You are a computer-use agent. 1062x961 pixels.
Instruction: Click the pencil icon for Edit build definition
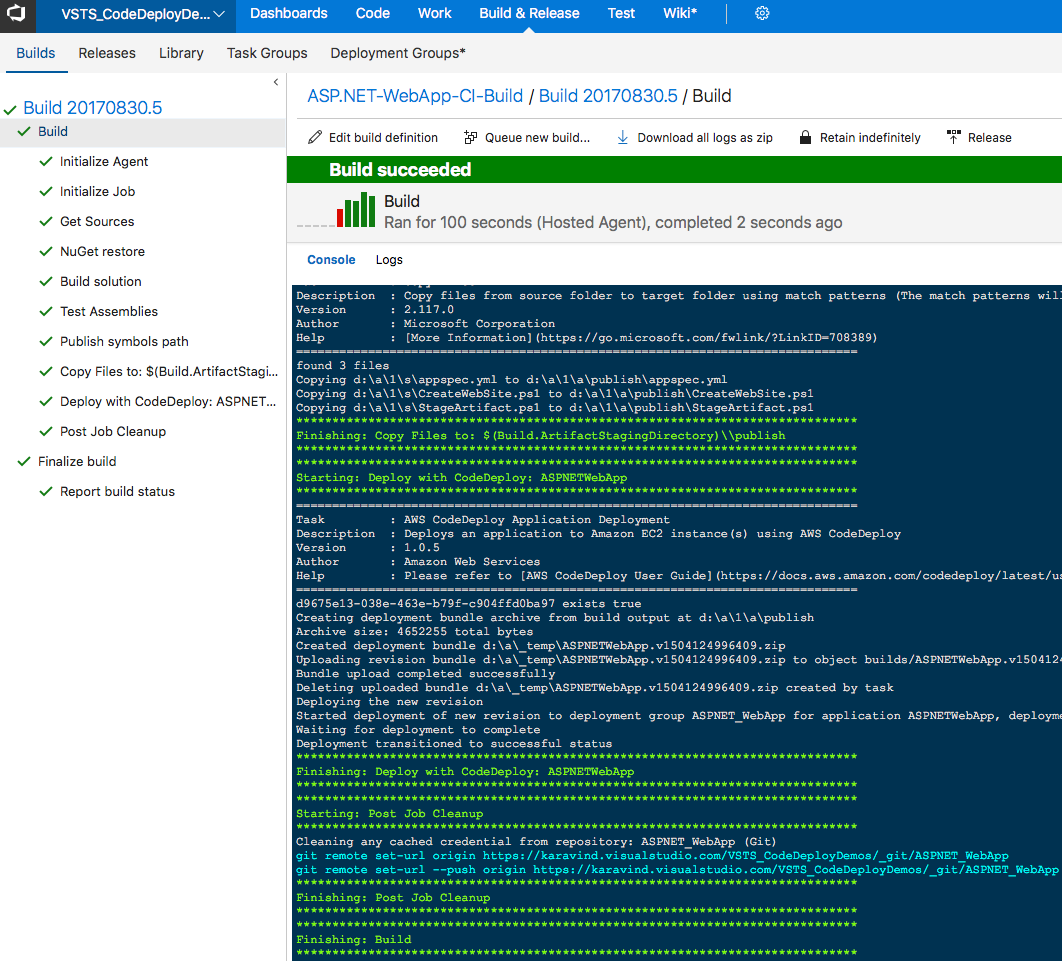pyautogui.click(x=315, y=137)
